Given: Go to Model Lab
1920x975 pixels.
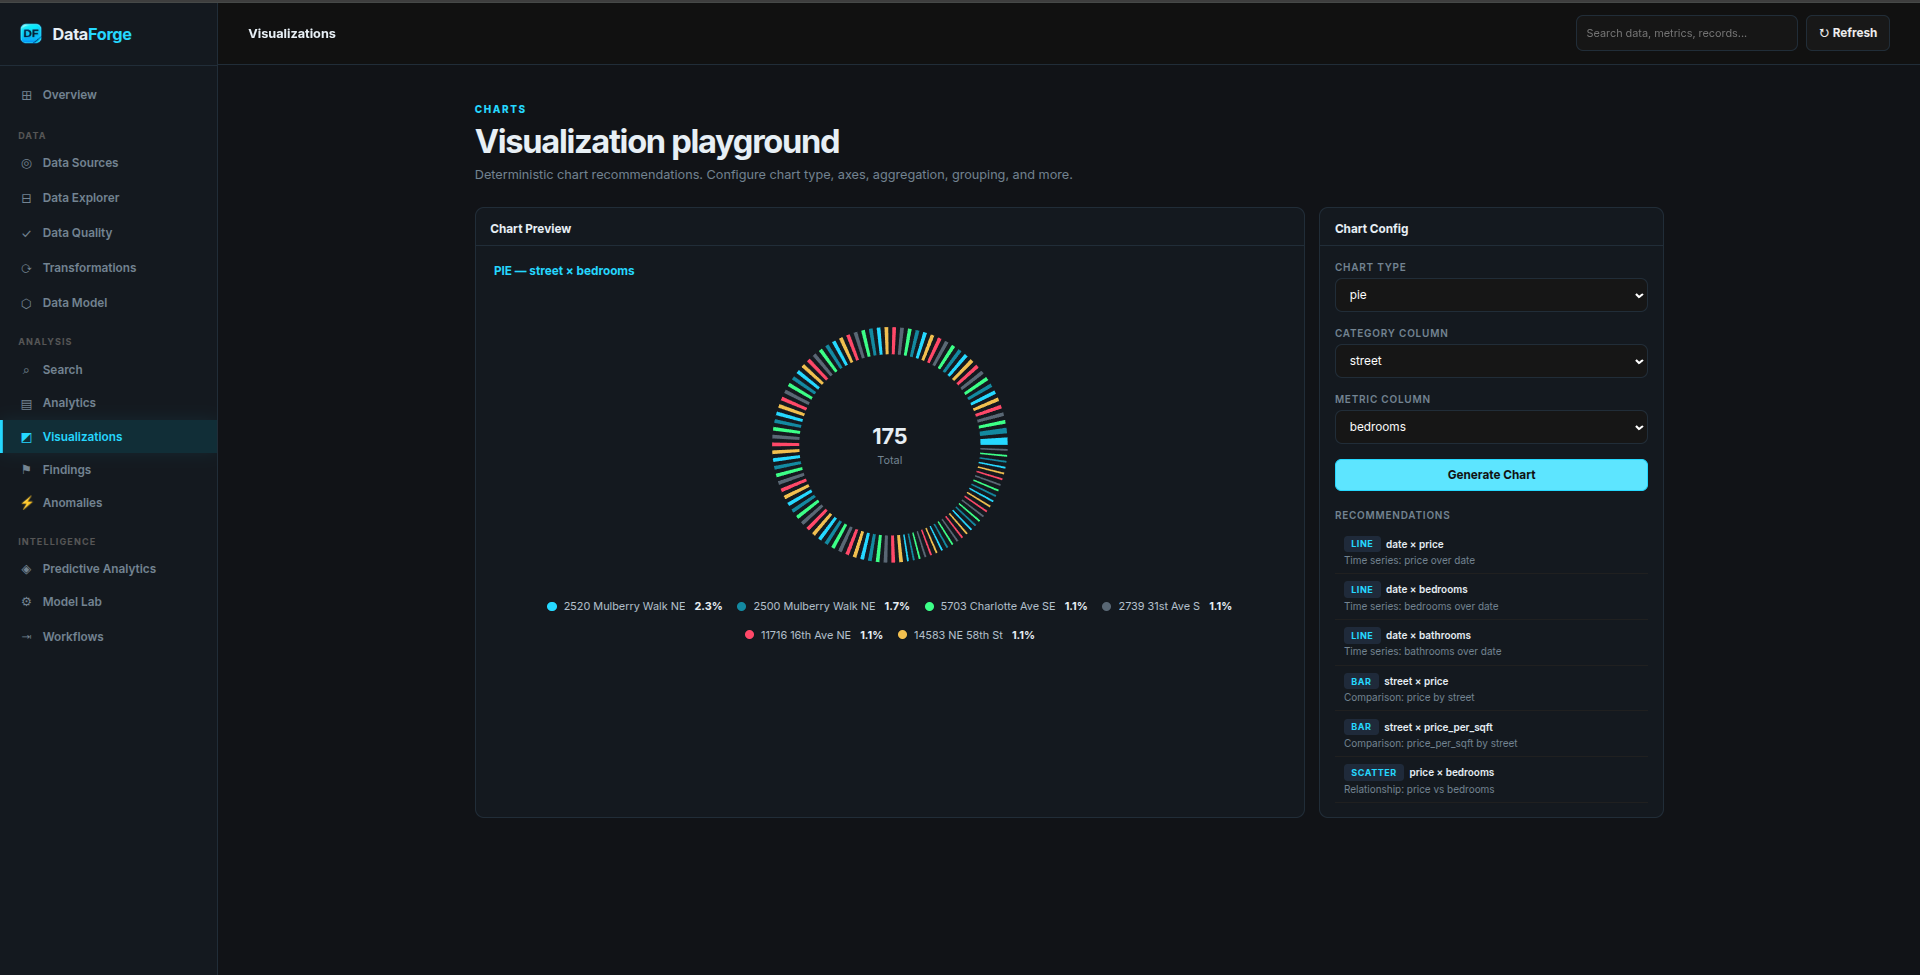Looking at the screenshot, I should point(108,602).
